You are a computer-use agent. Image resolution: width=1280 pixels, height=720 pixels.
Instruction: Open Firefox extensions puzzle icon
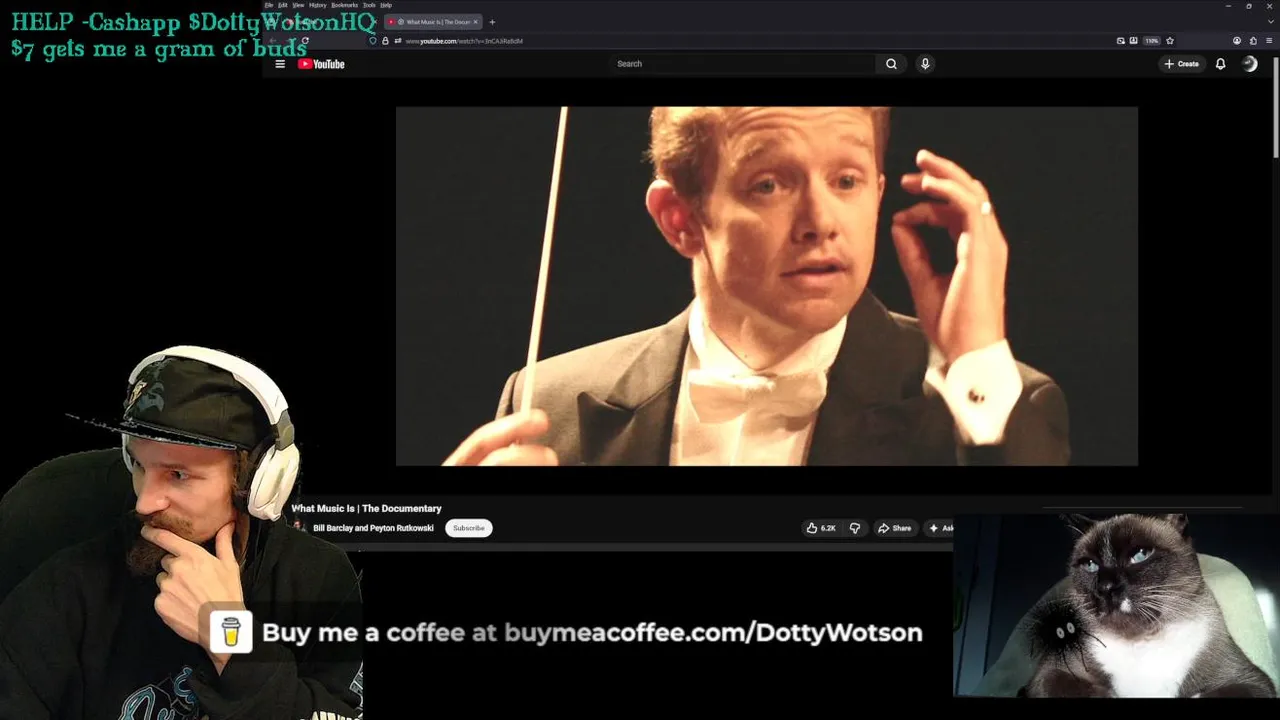pos(1253,41)
